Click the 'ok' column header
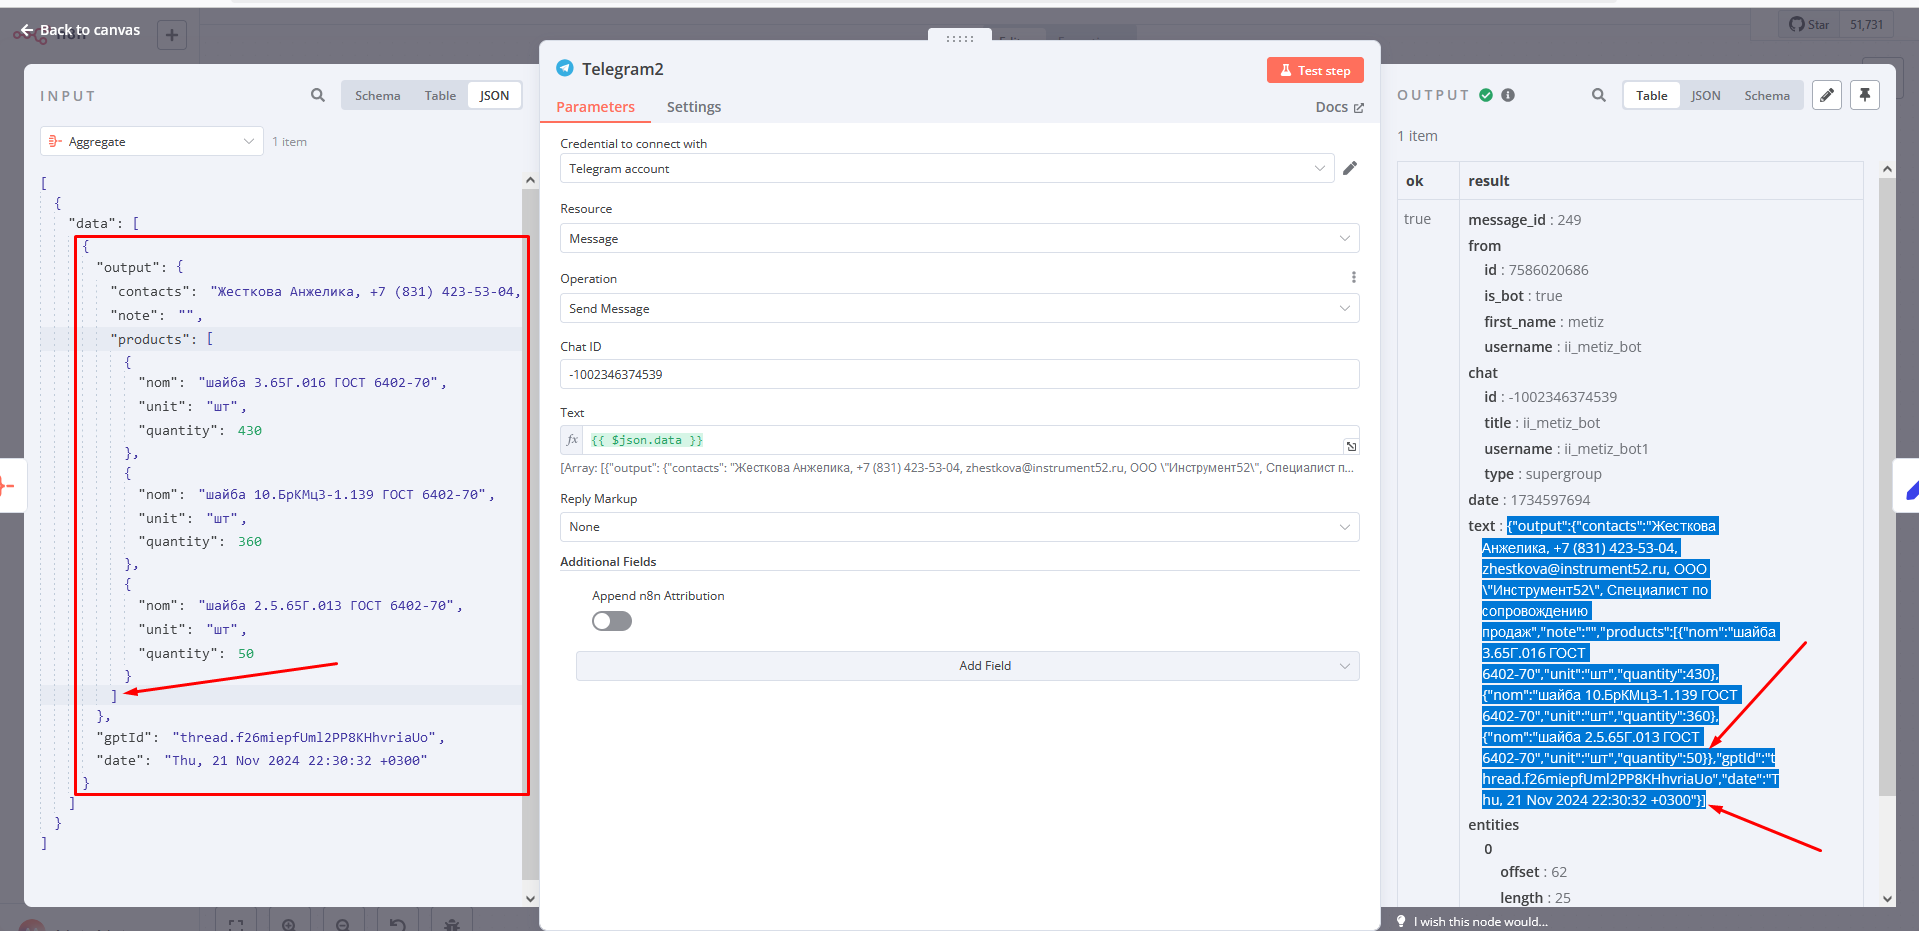This screenshot has height=931, width=1919. 1414,181
